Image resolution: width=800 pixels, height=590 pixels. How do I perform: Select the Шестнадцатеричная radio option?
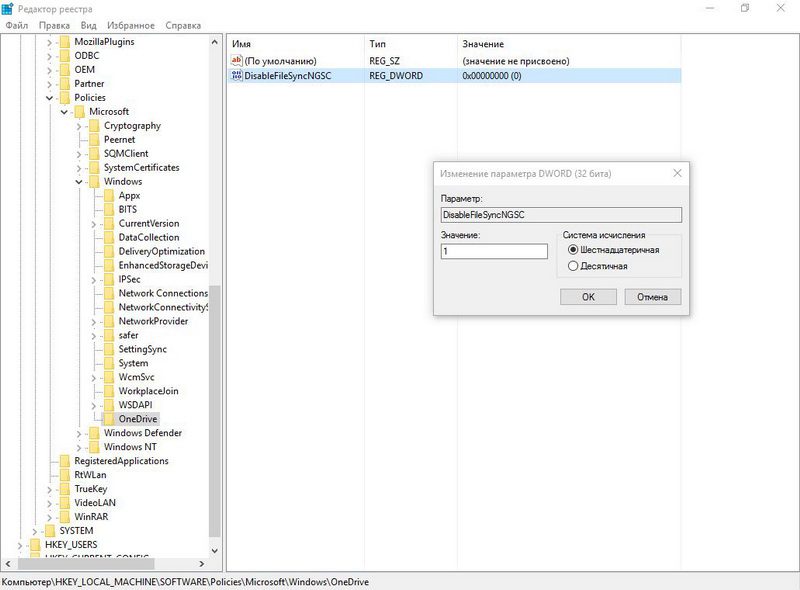coord(573,250)
